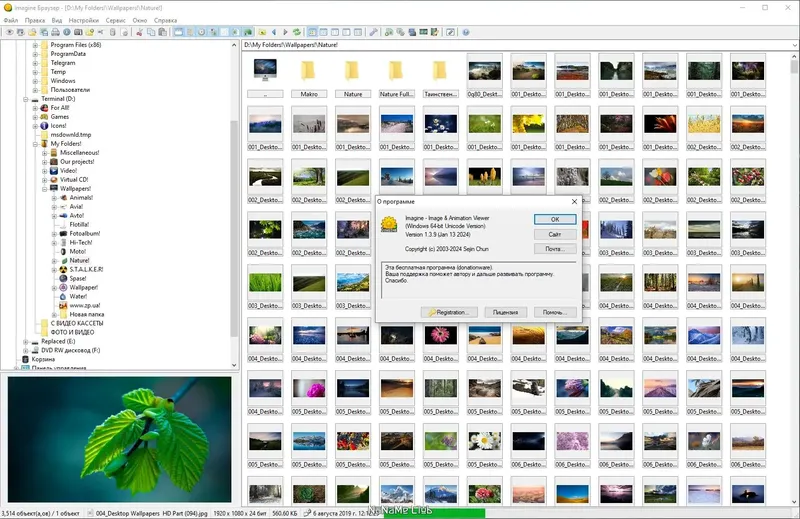Open the Справка menu

(x=165, y=20)
